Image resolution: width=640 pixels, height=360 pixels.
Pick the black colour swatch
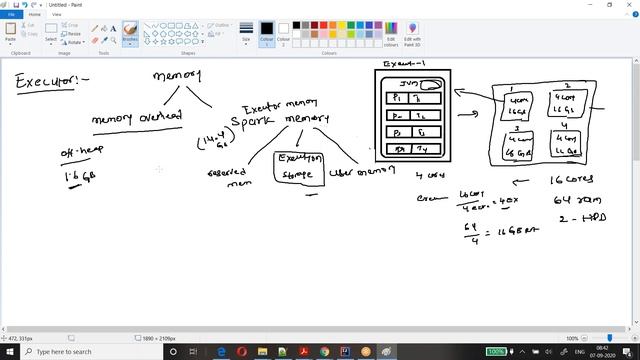click(296, 25)
